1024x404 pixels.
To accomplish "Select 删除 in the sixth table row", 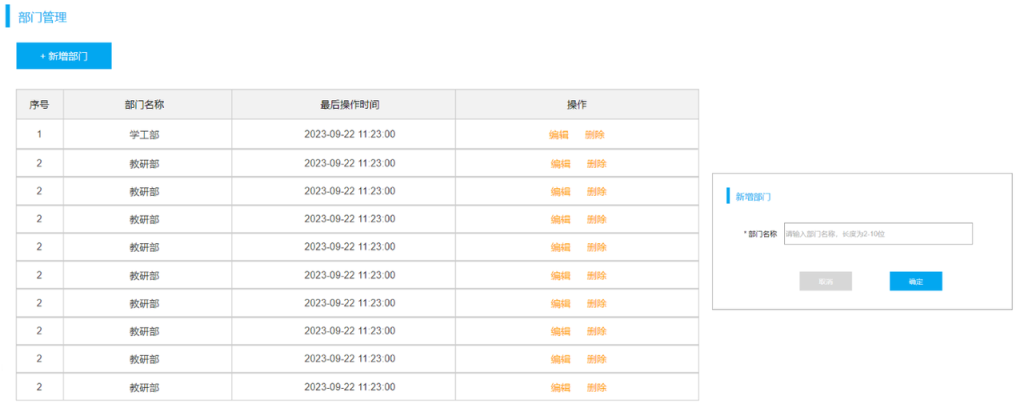I will coord(597,276).
